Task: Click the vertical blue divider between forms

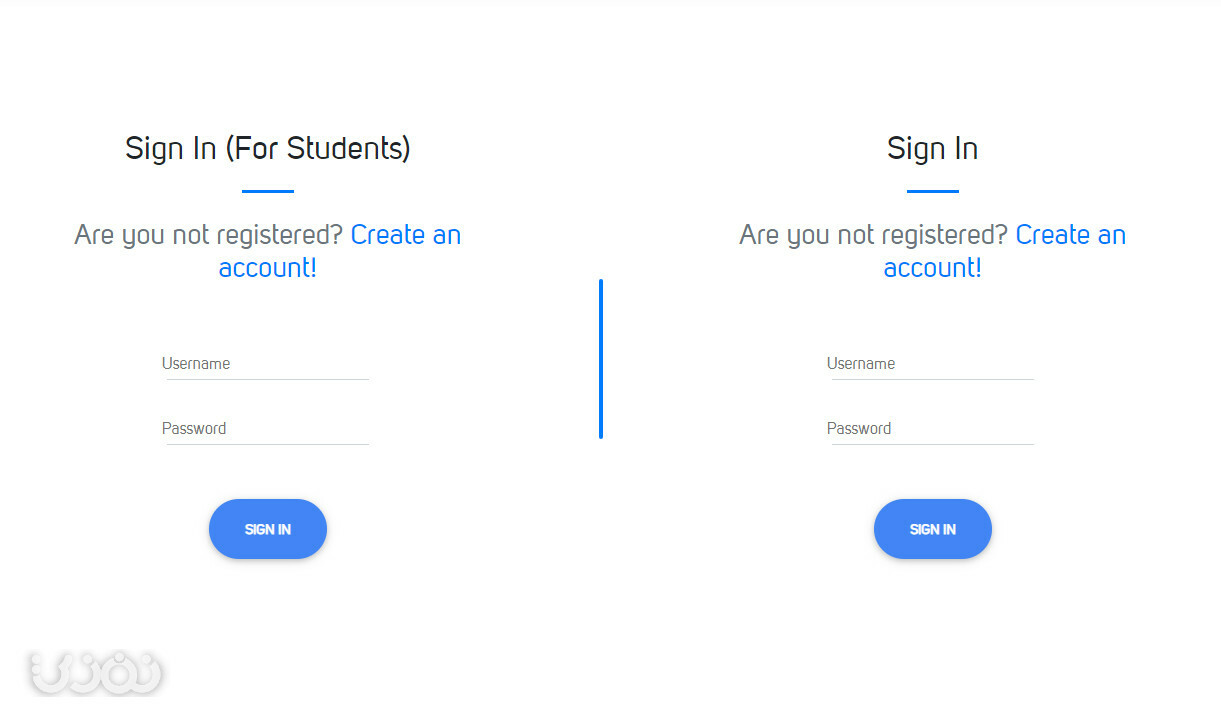Action: [x=601, y=359]
